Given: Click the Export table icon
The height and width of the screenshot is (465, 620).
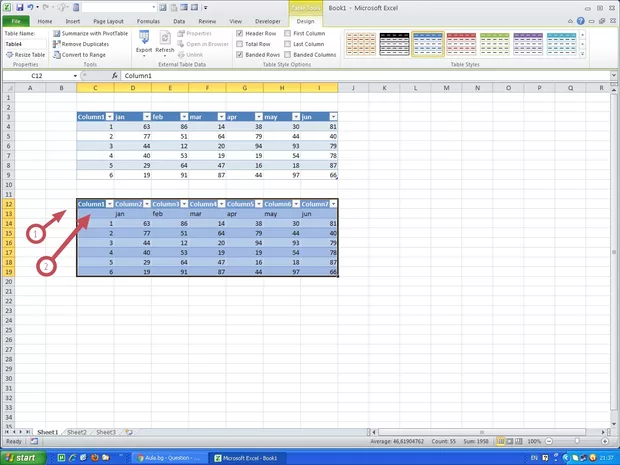Looking at the screenshot, I should click(x=144, y=42).
